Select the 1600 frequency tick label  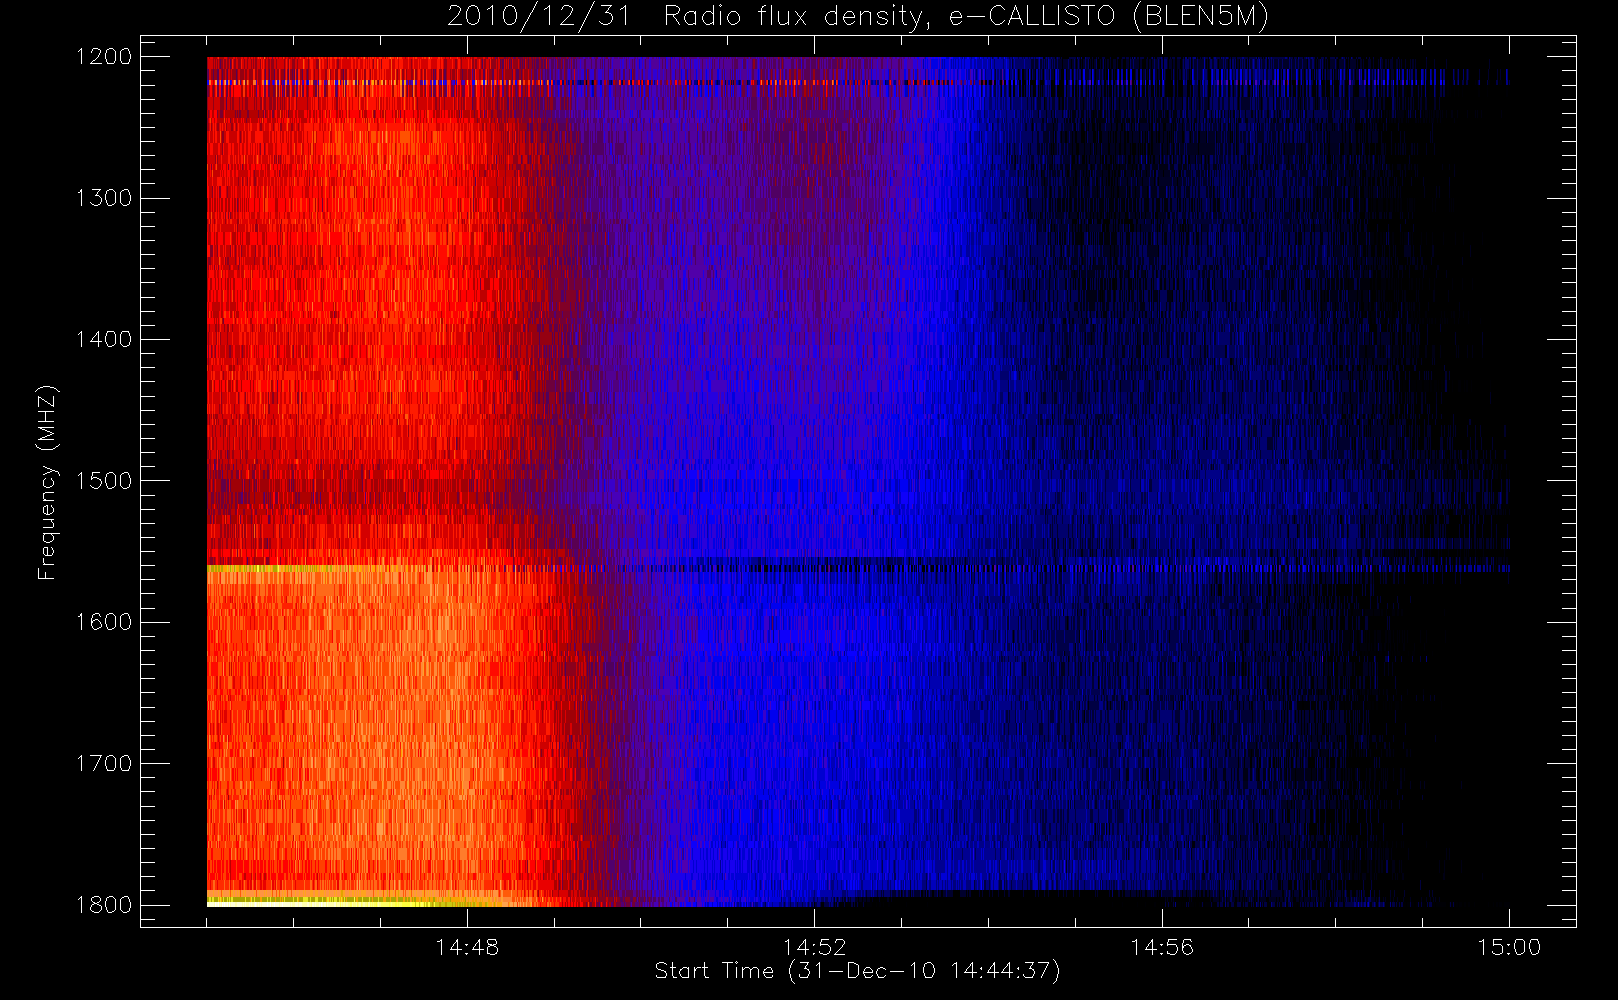pyautogui.click(x=105, y=622)
